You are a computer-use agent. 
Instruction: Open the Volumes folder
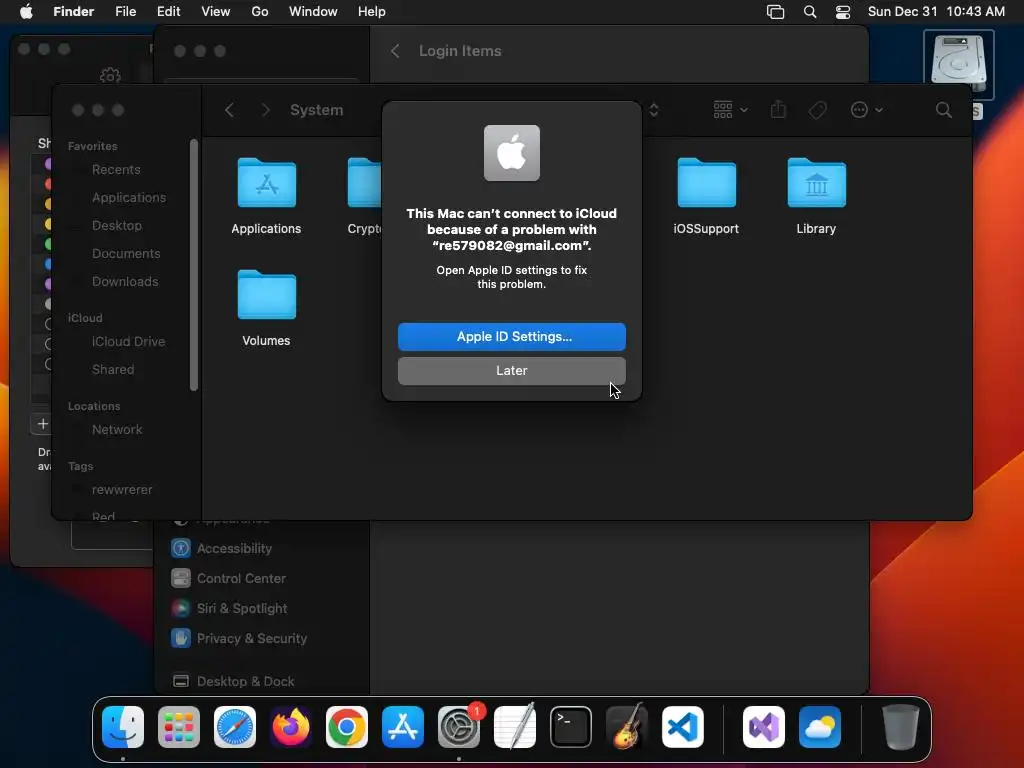266,308
